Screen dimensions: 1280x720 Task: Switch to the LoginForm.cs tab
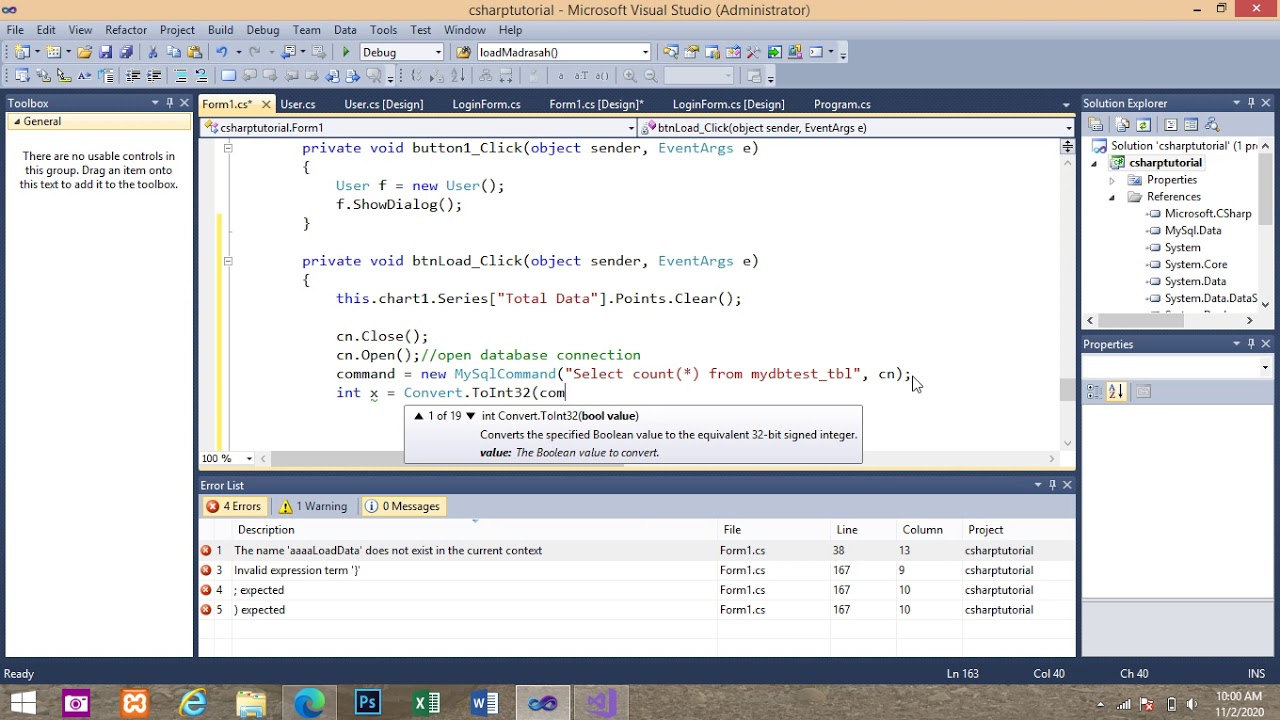click(486, 104)
